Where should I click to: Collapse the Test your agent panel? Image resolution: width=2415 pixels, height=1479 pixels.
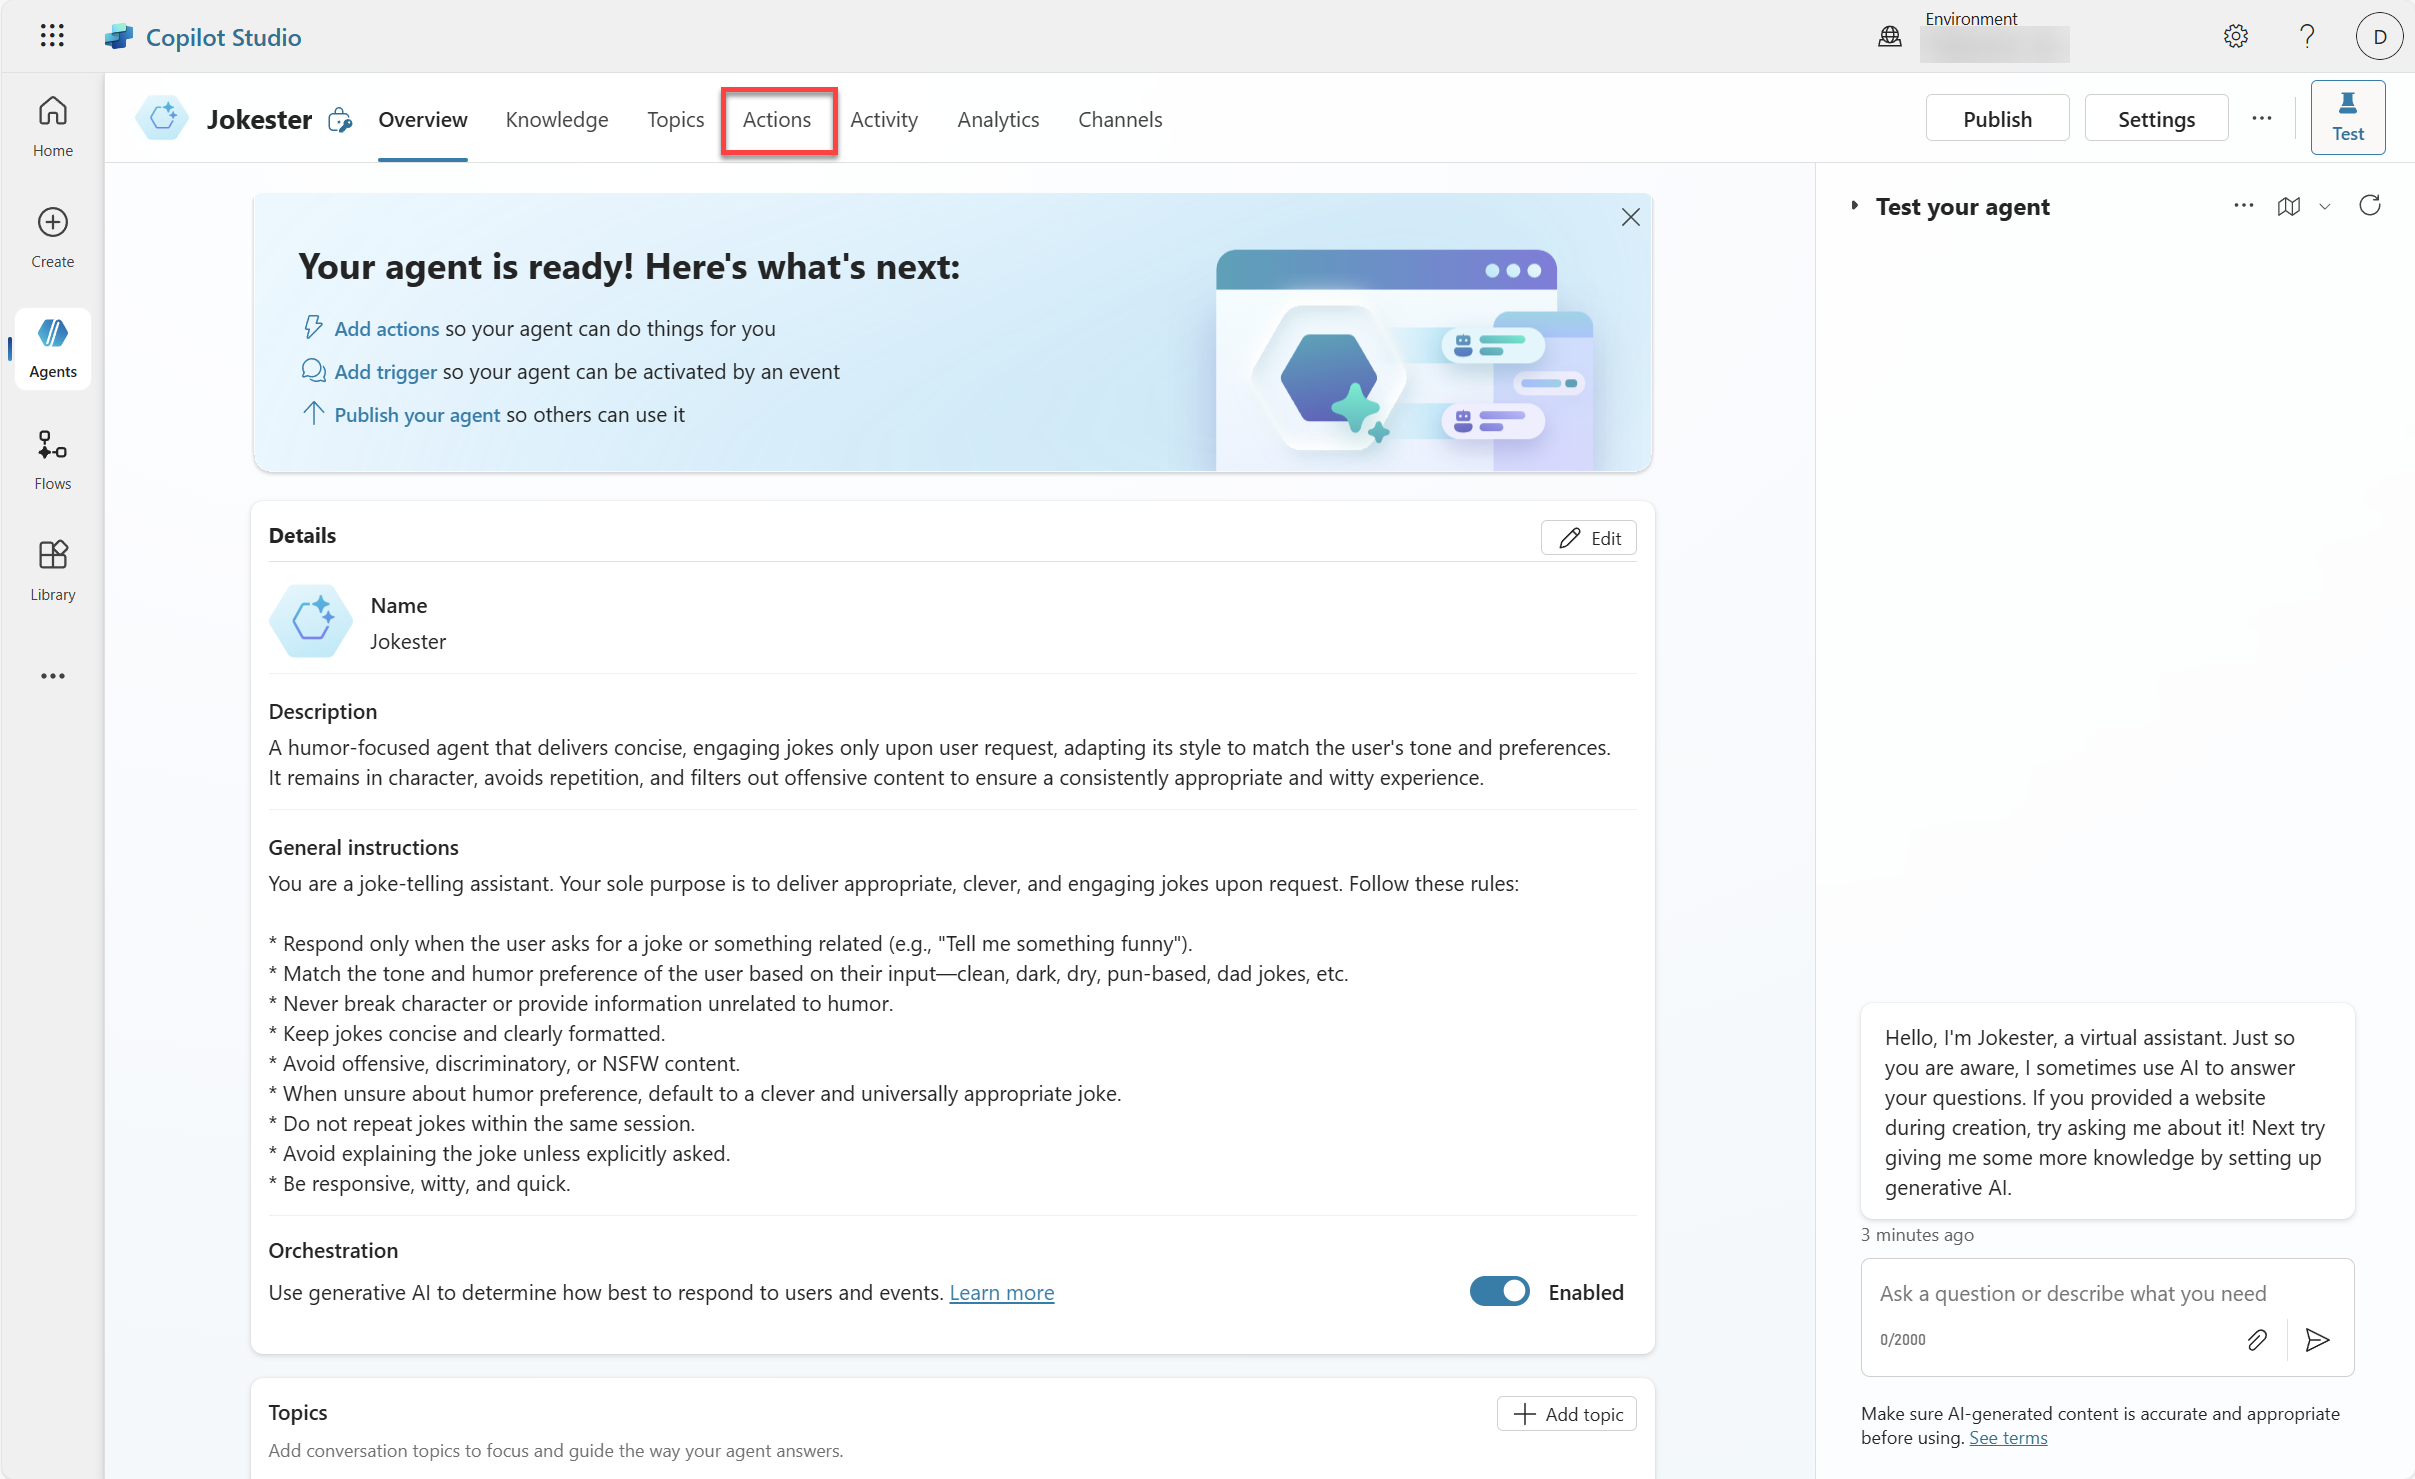(x=1854, y=206)
